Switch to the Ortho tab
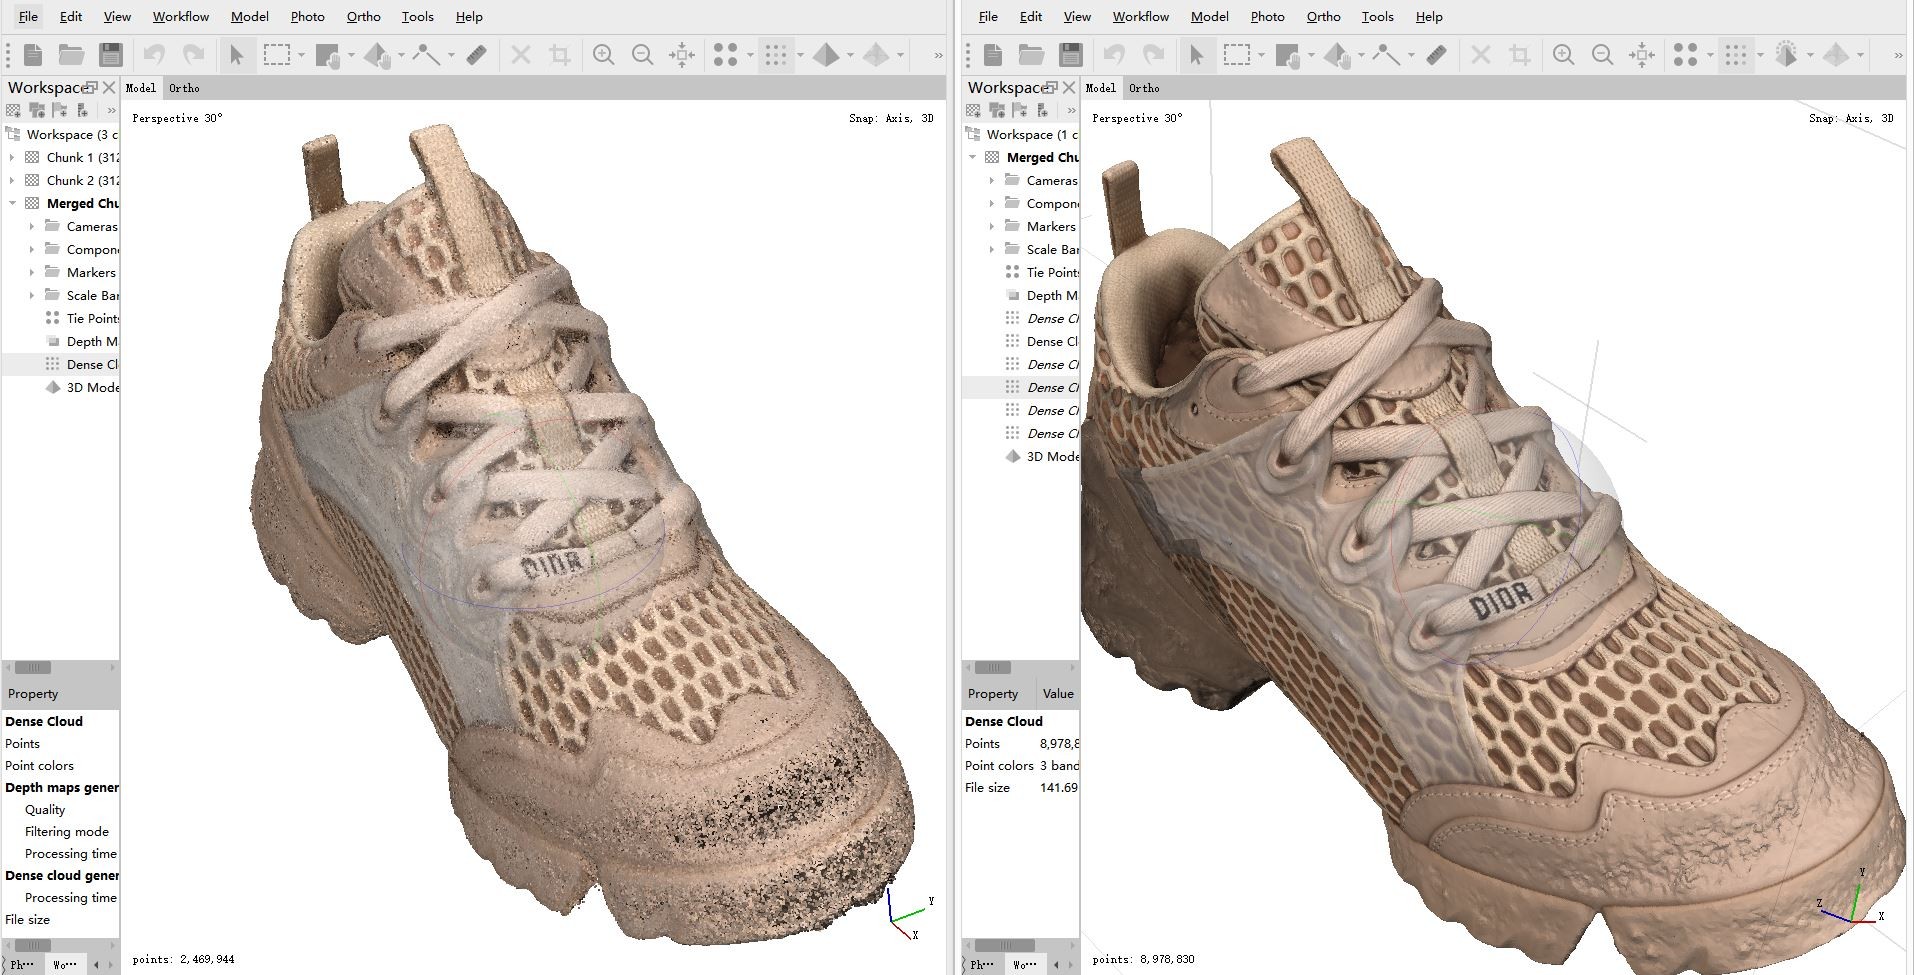 184,88
